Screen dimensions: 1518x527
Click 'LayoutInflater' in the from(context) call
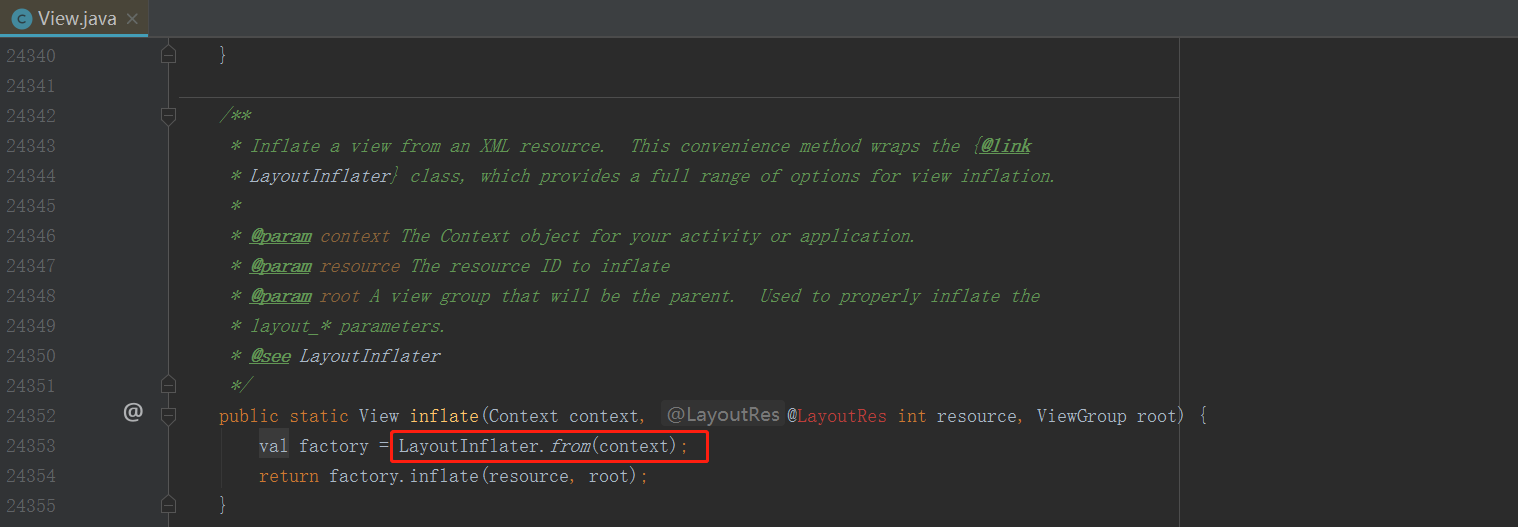(x=470, y=446)
